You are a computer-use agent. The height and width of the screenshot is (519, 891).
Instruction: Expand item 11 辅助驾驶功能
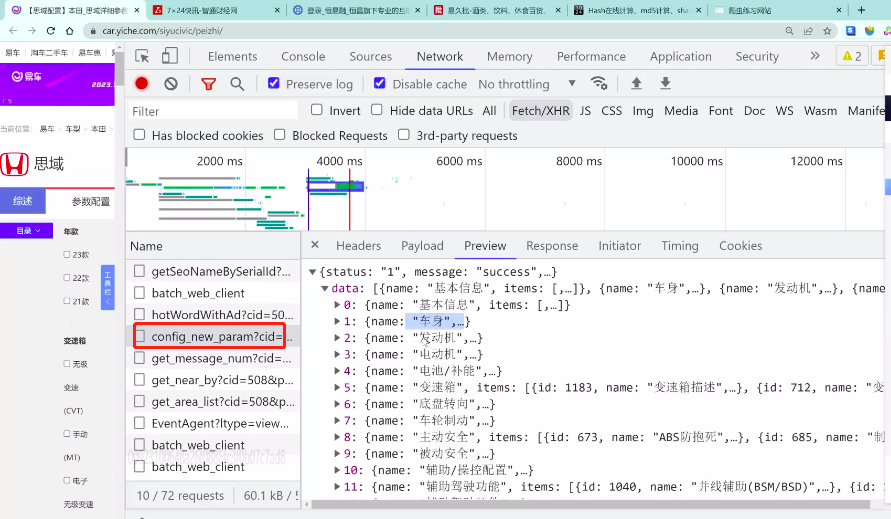tap(337, 487)
